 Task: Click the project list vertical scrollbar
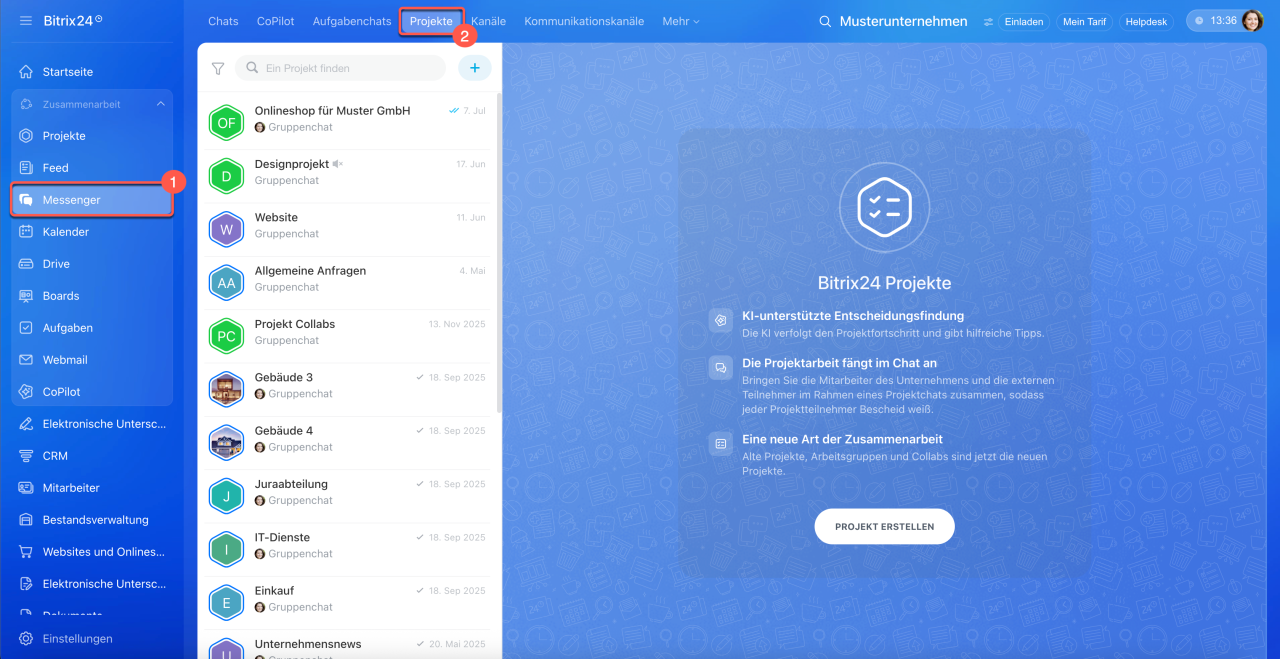498,255
